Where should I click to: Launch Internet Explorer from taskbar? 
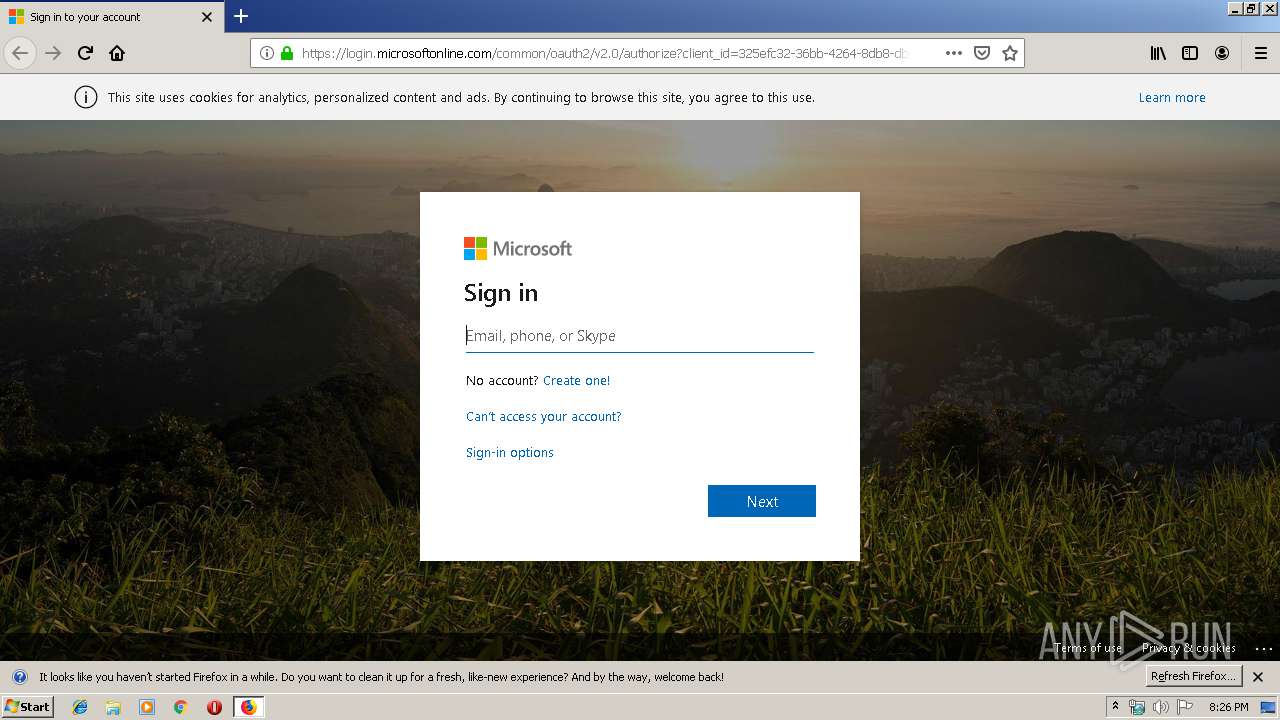pos(80,707)
